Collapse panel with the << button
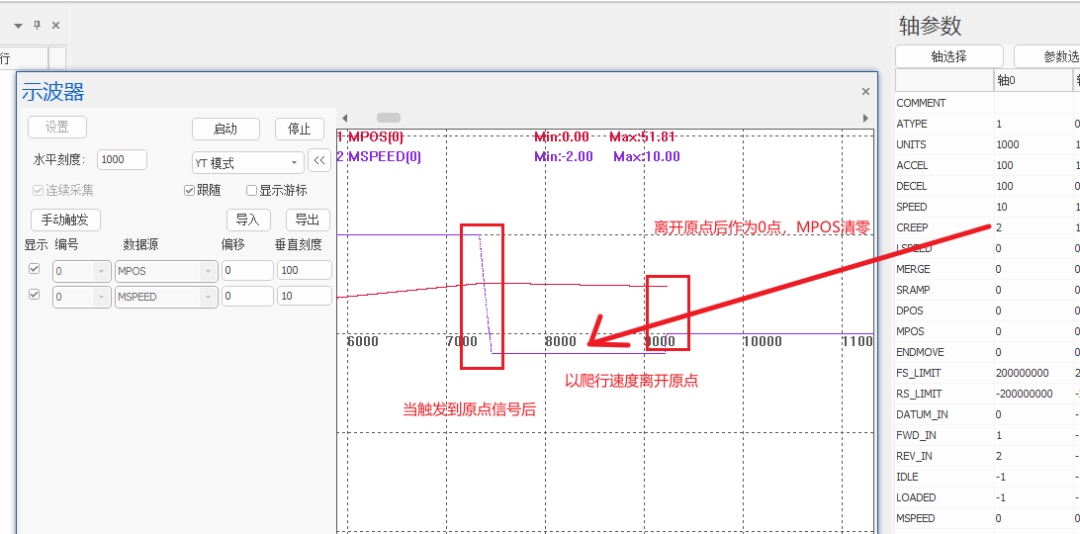The width and height of the screenshot is (1080, 534). point(319,161)
